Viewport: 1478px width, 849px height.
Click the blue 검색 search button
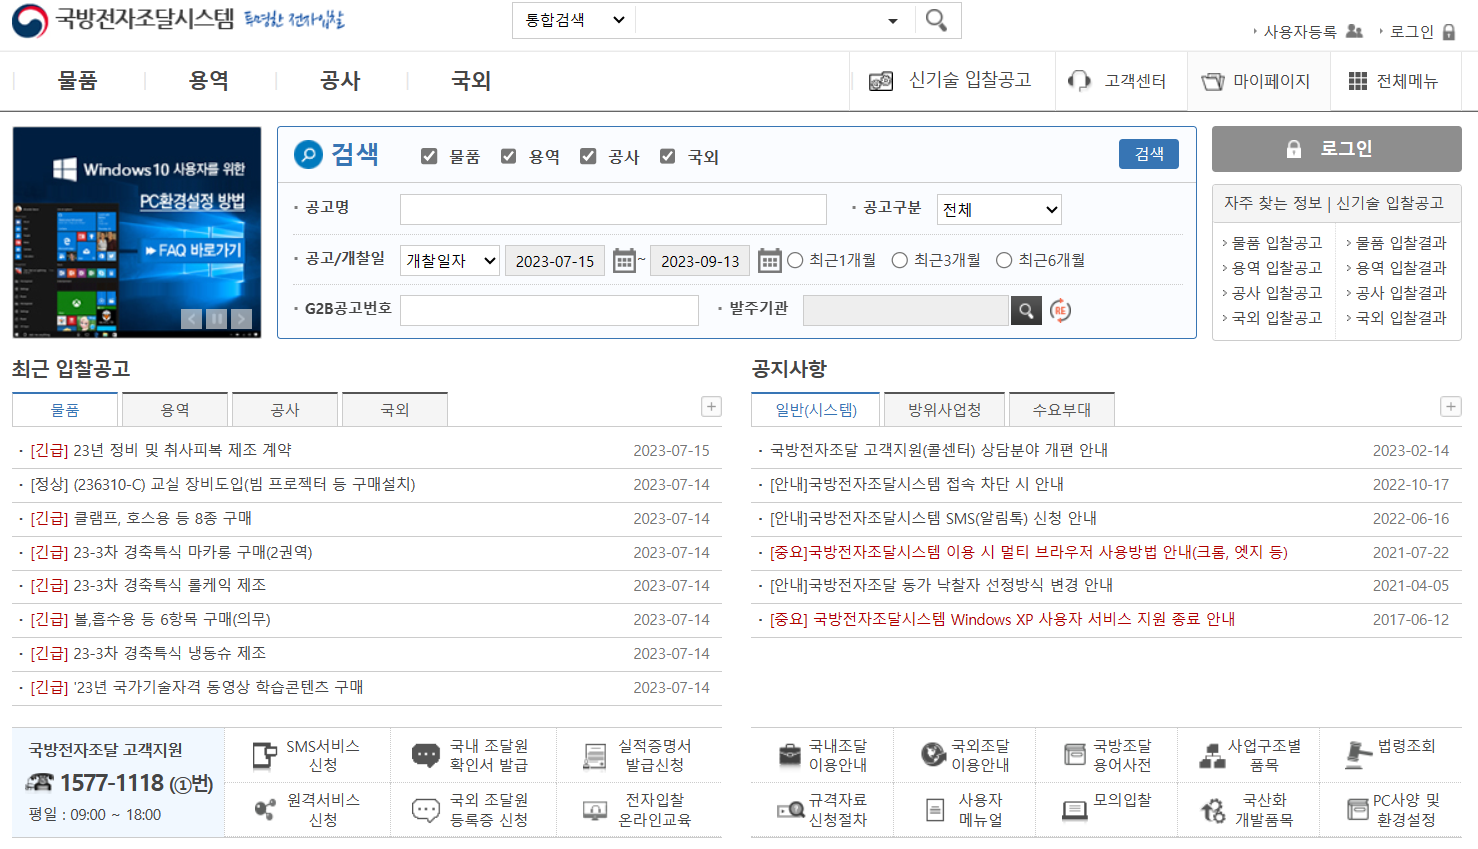[x=1148, y=153]
